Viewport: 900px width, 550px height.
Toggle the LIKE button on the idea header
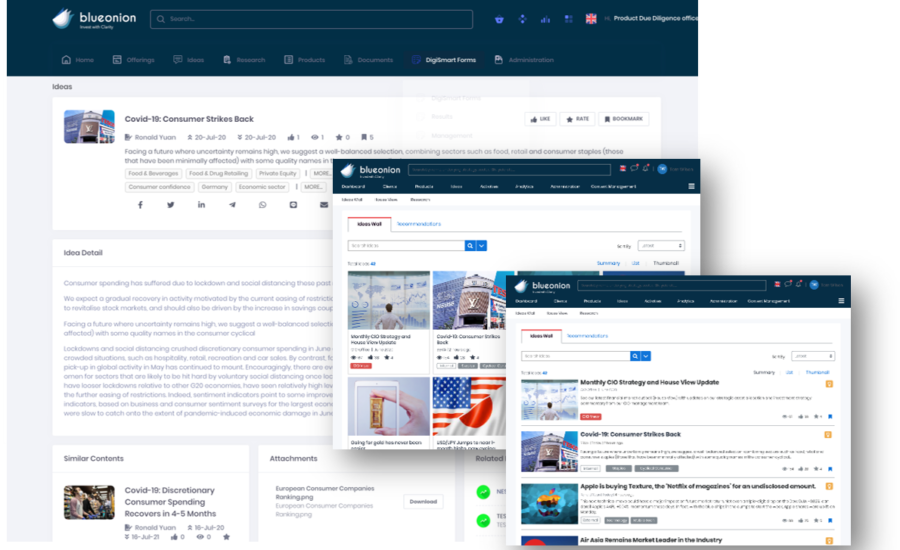pyautogui.click(x=540, y=119)
